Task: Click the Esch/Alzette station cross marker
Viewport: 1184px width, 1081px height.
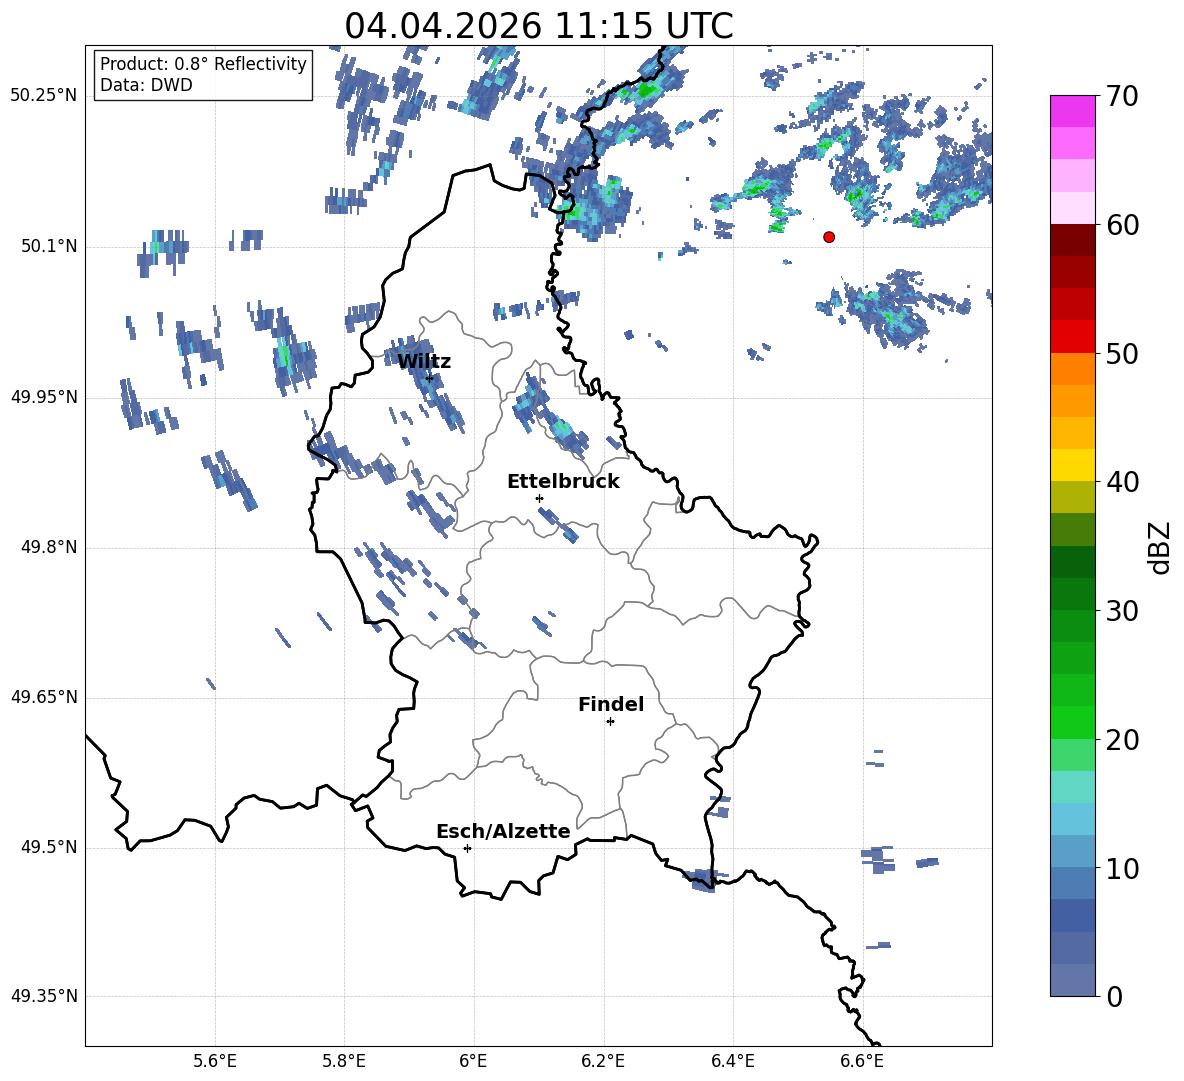Action: click(x=467, y=848)
